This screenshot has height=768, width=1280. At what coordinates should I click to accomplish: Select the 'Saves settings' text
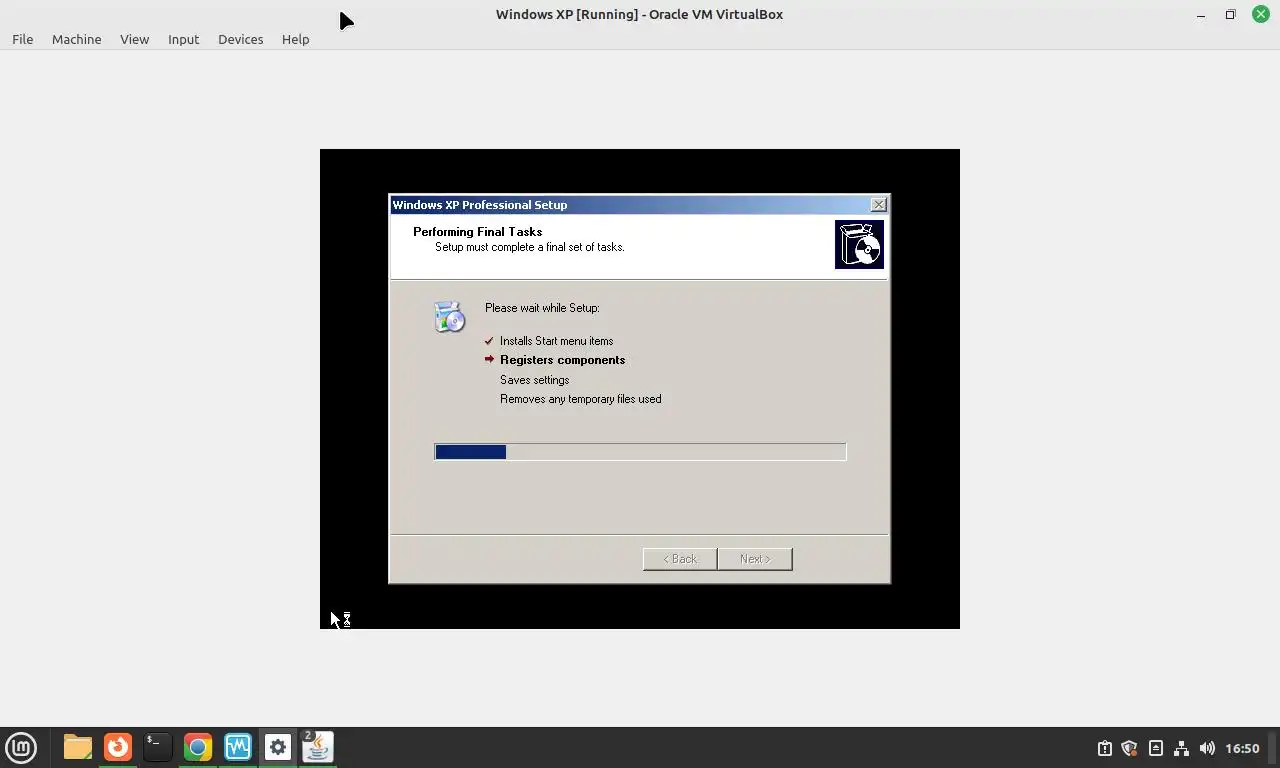[x=534, y=380]
